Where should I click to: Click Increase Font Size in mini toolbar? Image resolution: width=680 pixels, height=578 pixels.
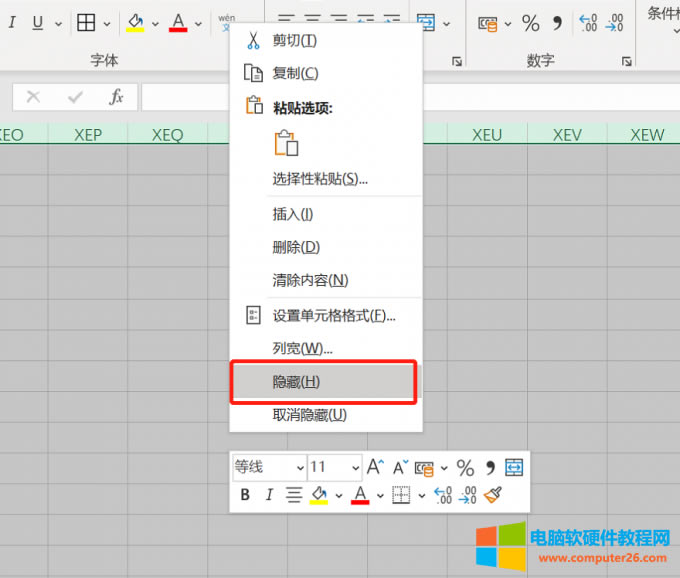point(375,467)
